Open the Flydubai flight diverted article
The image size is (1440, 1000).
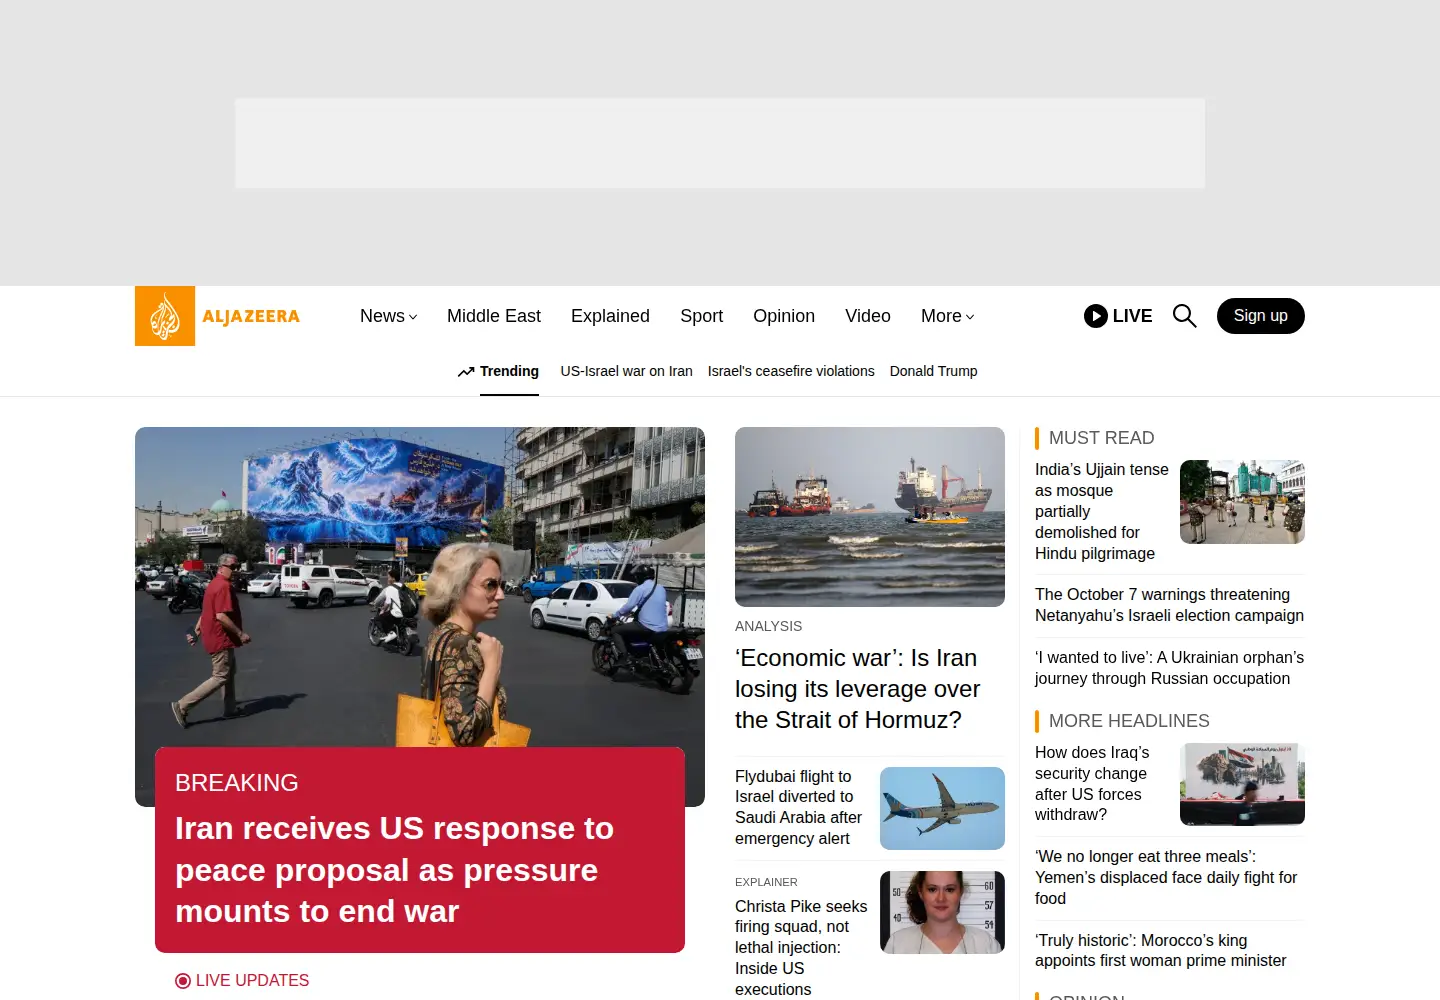point(799,807)
